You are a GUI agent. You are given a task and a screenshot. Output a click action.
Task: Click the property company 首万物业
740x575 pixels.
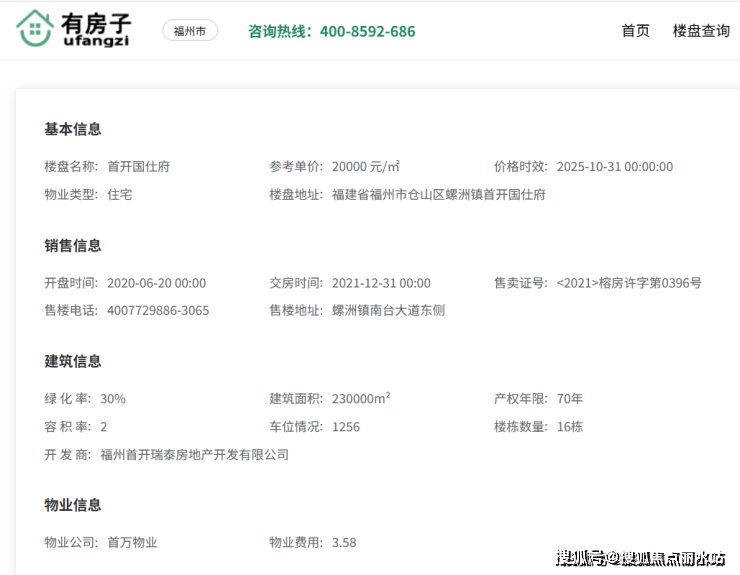coord(132,542)
